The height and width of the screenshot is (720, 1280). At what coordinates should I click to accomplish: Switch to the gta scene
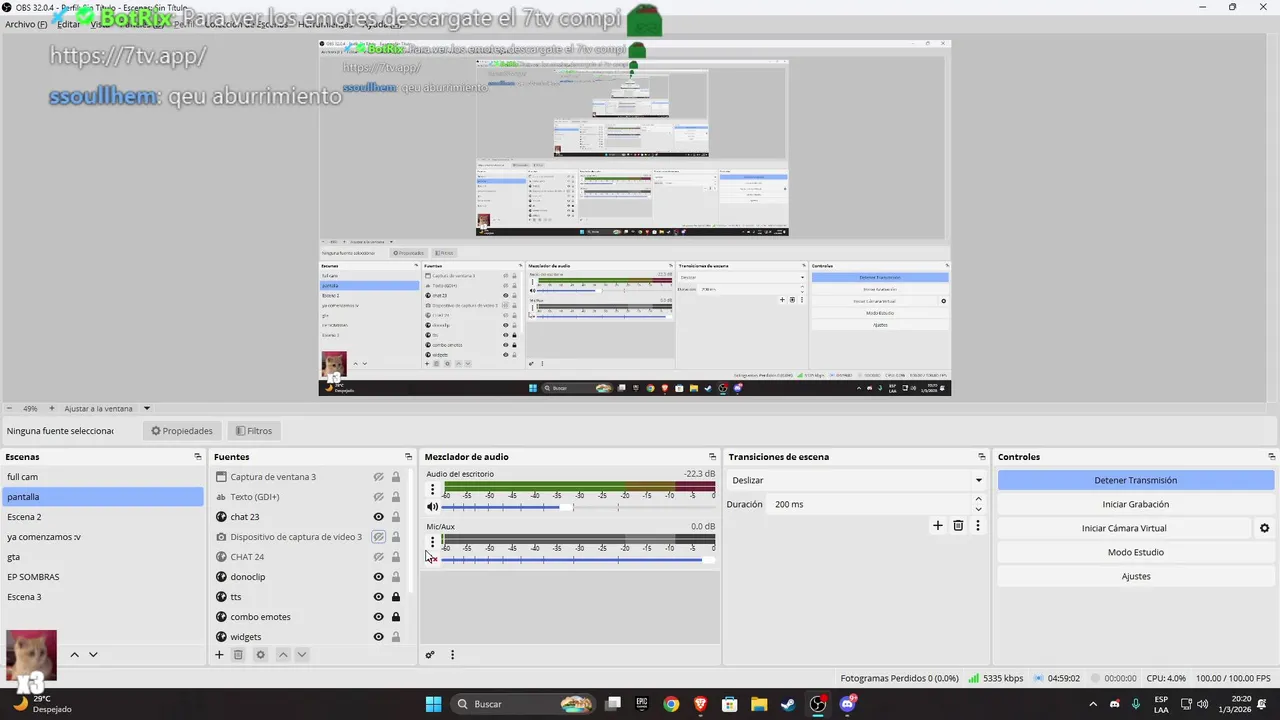(102, 557)
